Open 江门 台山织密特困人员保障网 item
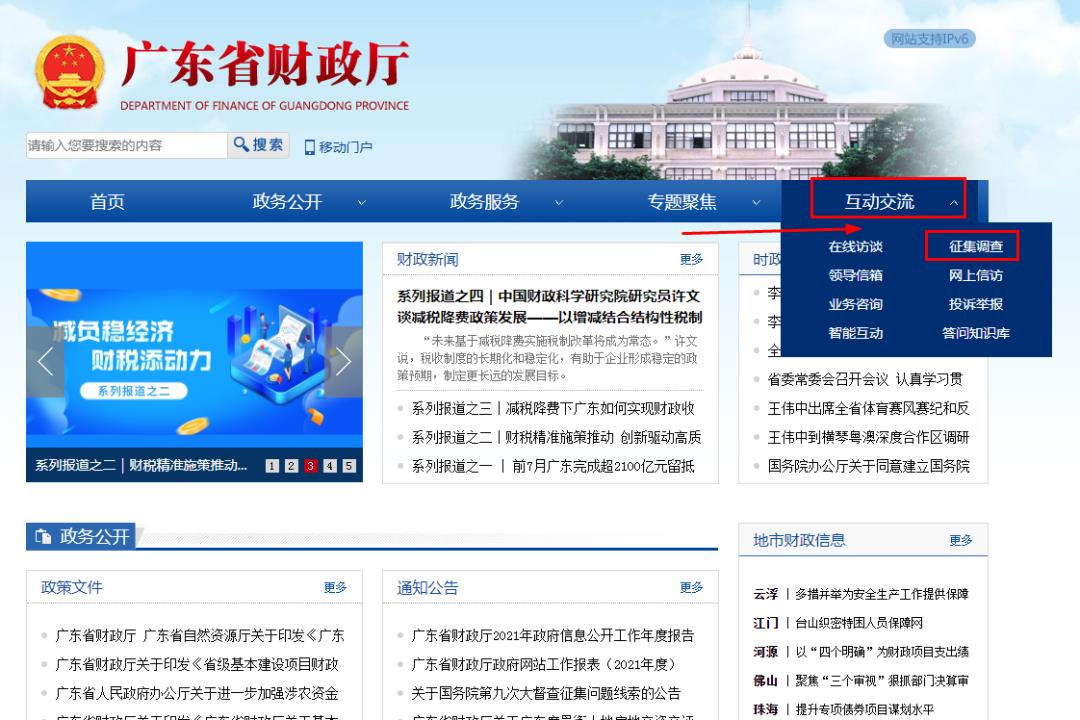 coord(838,623)
